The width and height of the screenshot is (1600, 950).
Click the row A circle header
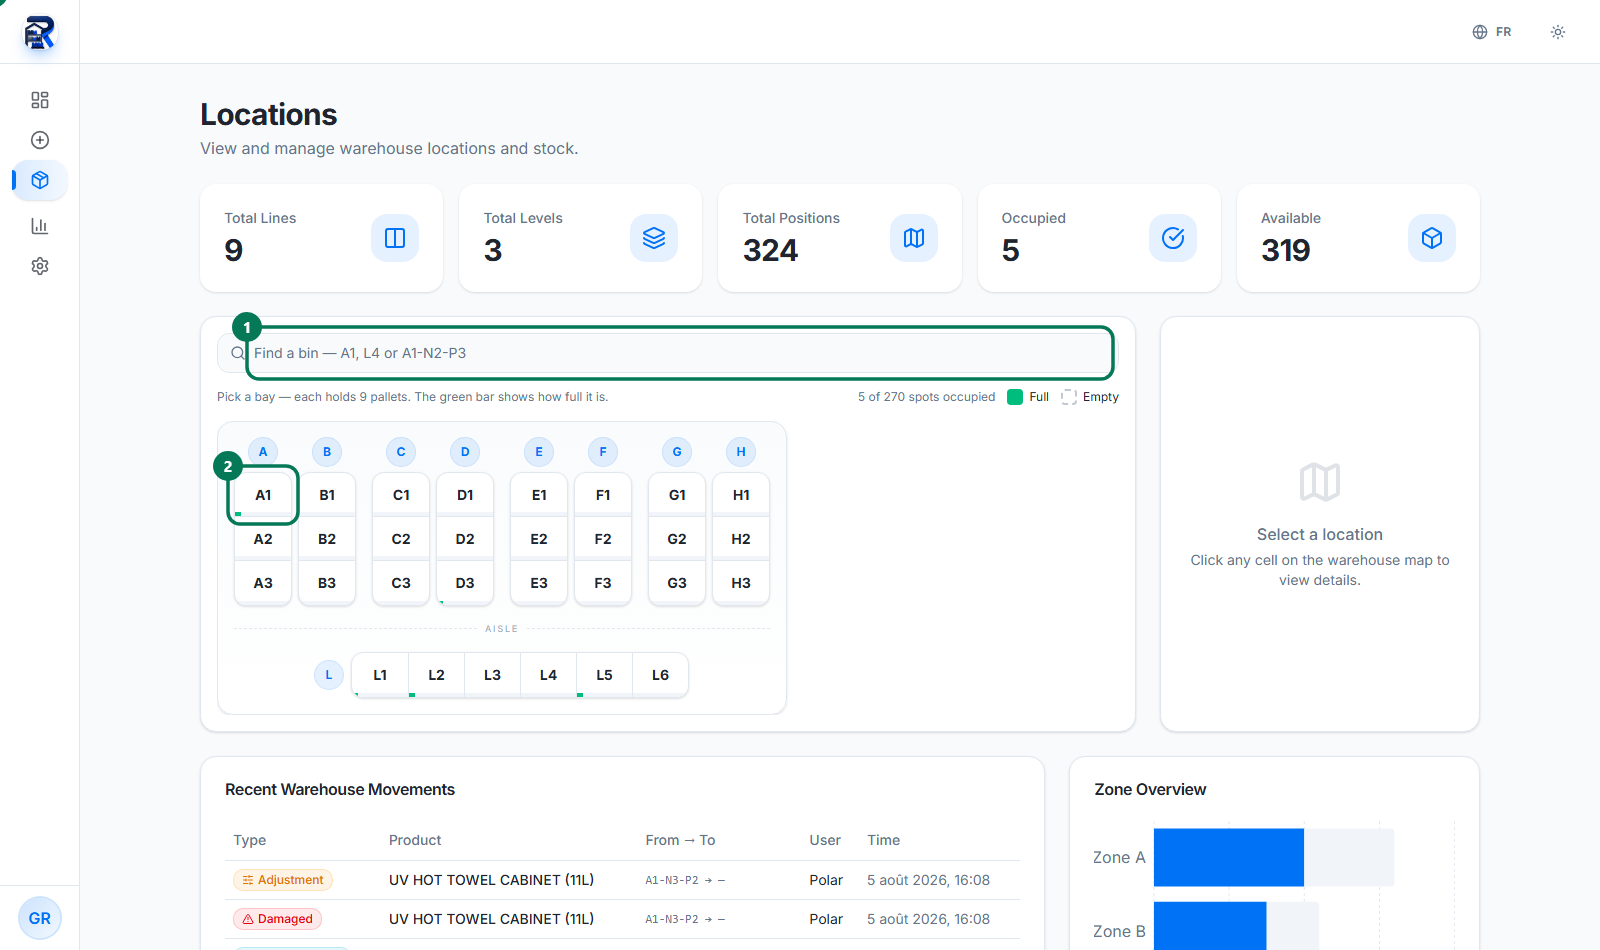[263, 452]
